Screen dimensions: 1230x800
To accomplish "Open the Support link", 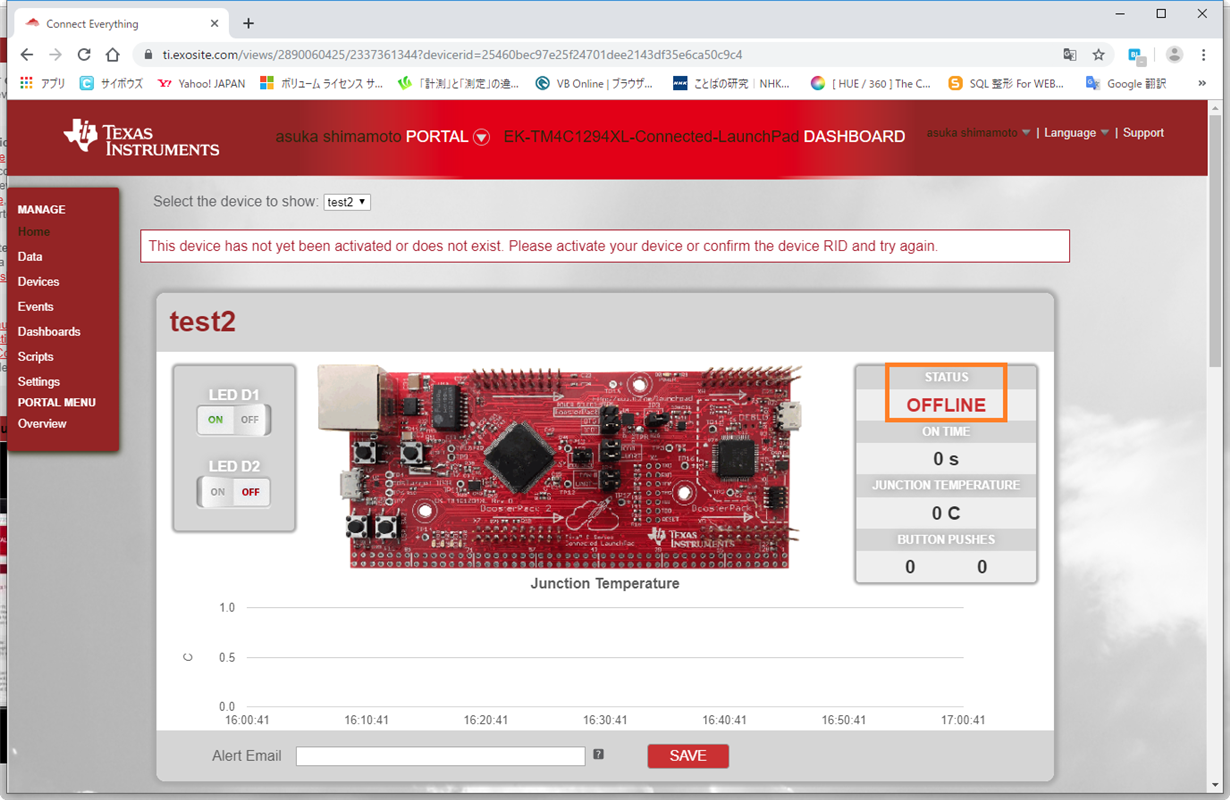I will [1143, 133].
